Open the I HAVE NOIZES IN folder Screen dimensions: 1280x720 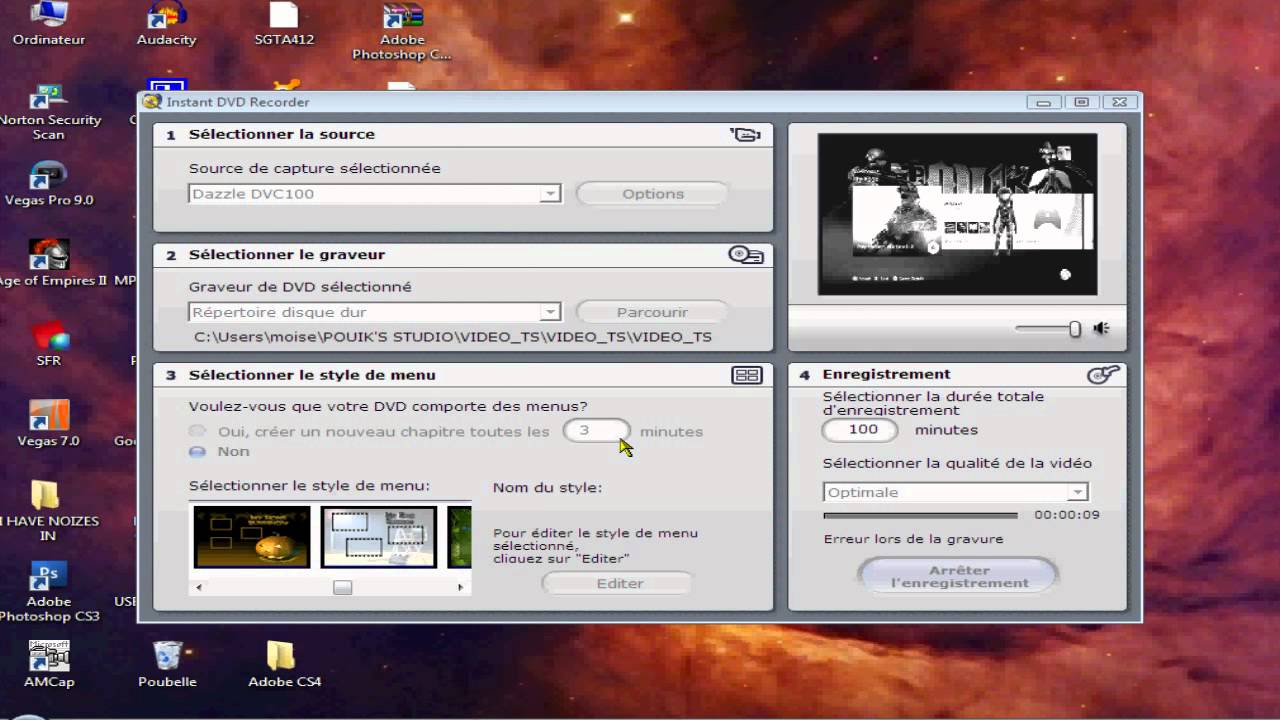[46, 512]
